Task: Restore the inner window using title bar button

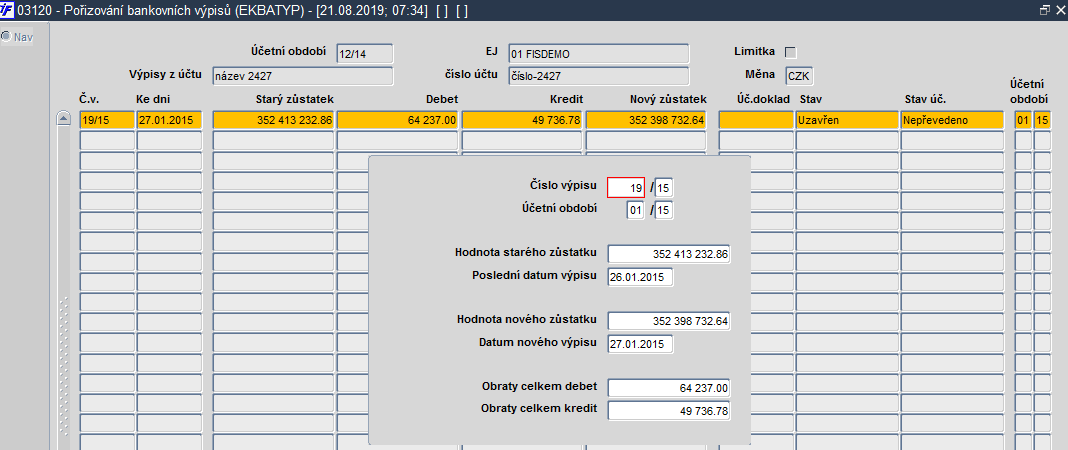Action: pos(1045,10)
